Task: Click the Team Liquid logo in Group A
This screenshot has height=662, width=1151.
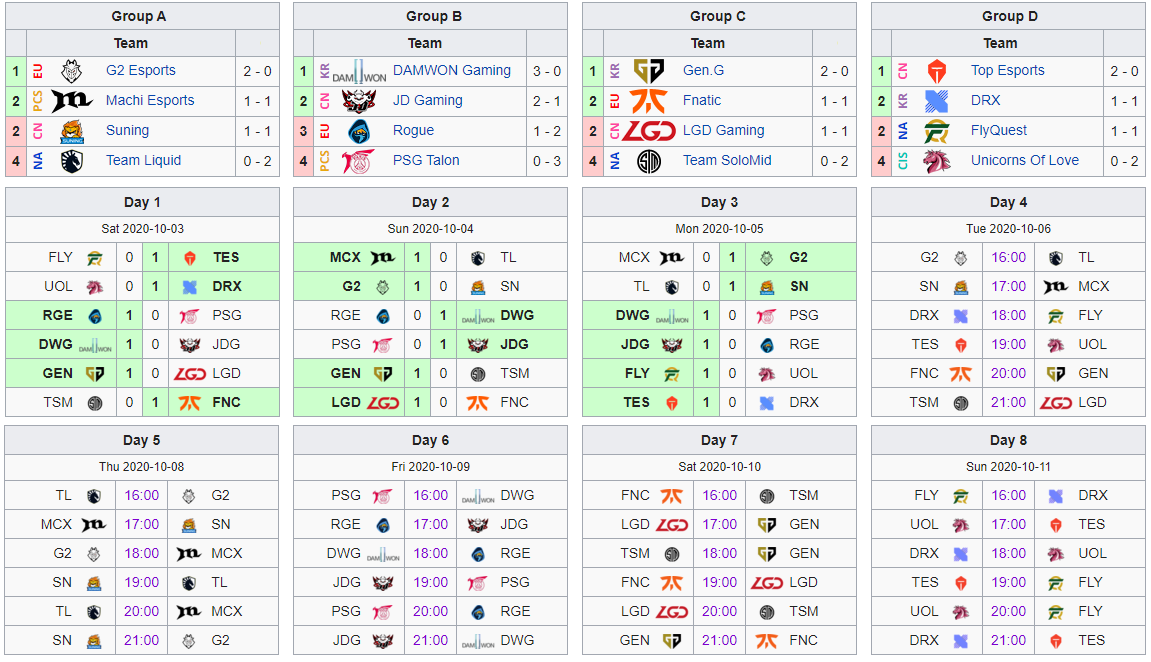Action: [72, 161]
